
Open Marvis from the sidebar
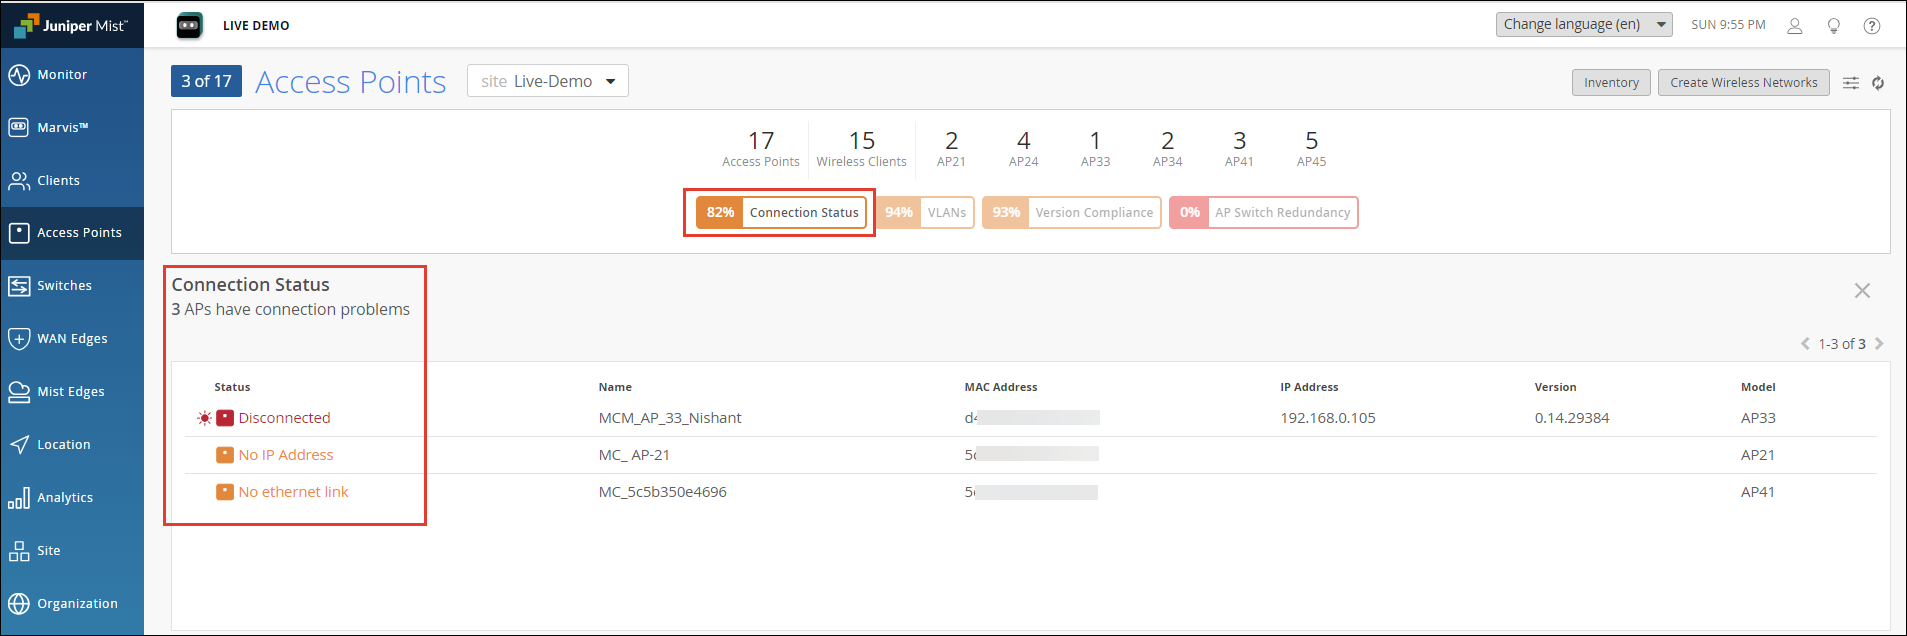pyautogui.click(x=62, y=128)
